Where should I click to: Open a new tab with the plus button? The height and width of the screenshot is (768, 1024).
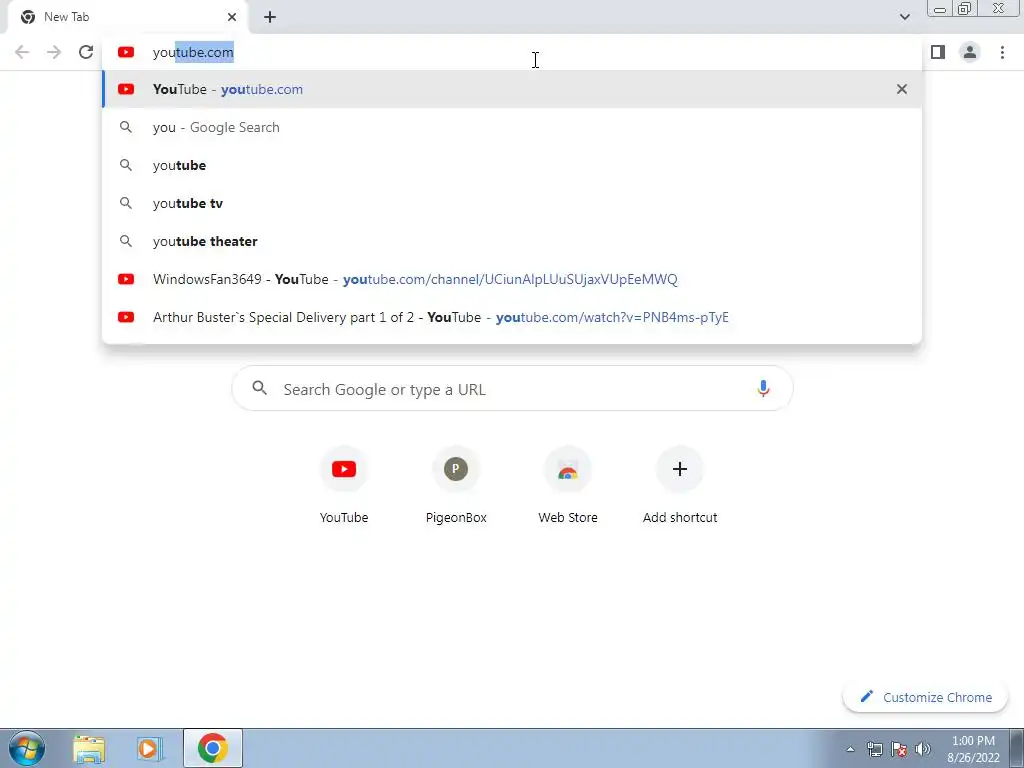click(270, 17)
